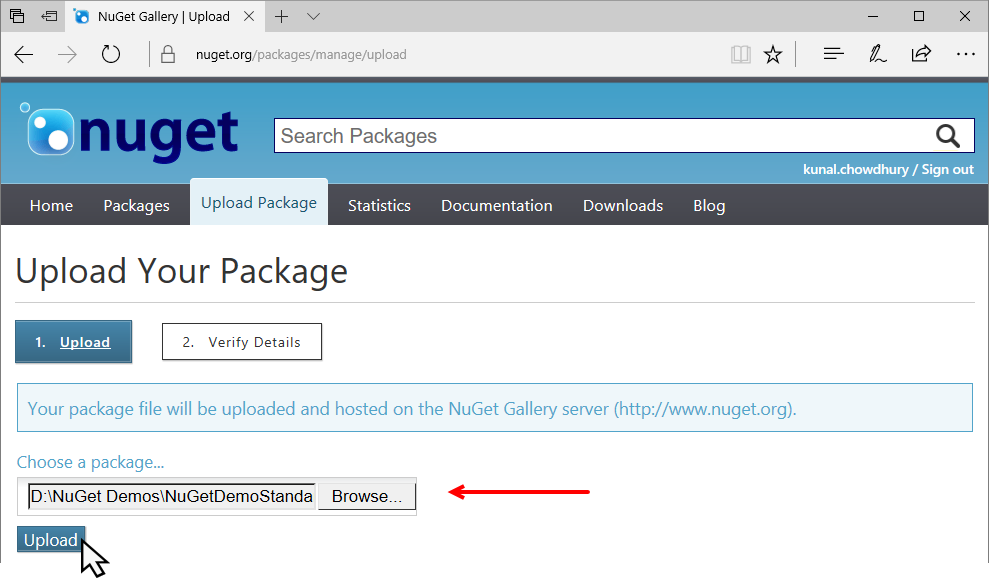The height and width of the screenshot is (578, 989).
Task: Open the NuGet logo homepage link
Action: (129, 133)
